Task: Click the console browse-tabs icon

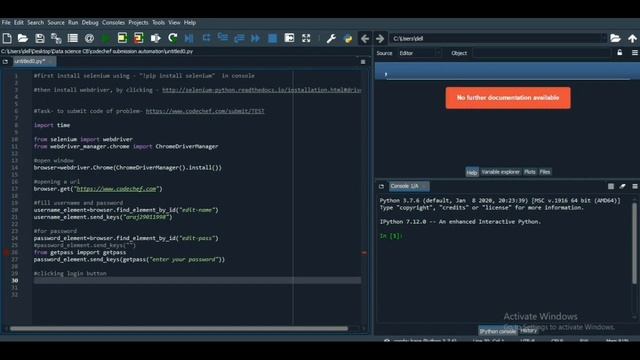Action: pos(381,186)
